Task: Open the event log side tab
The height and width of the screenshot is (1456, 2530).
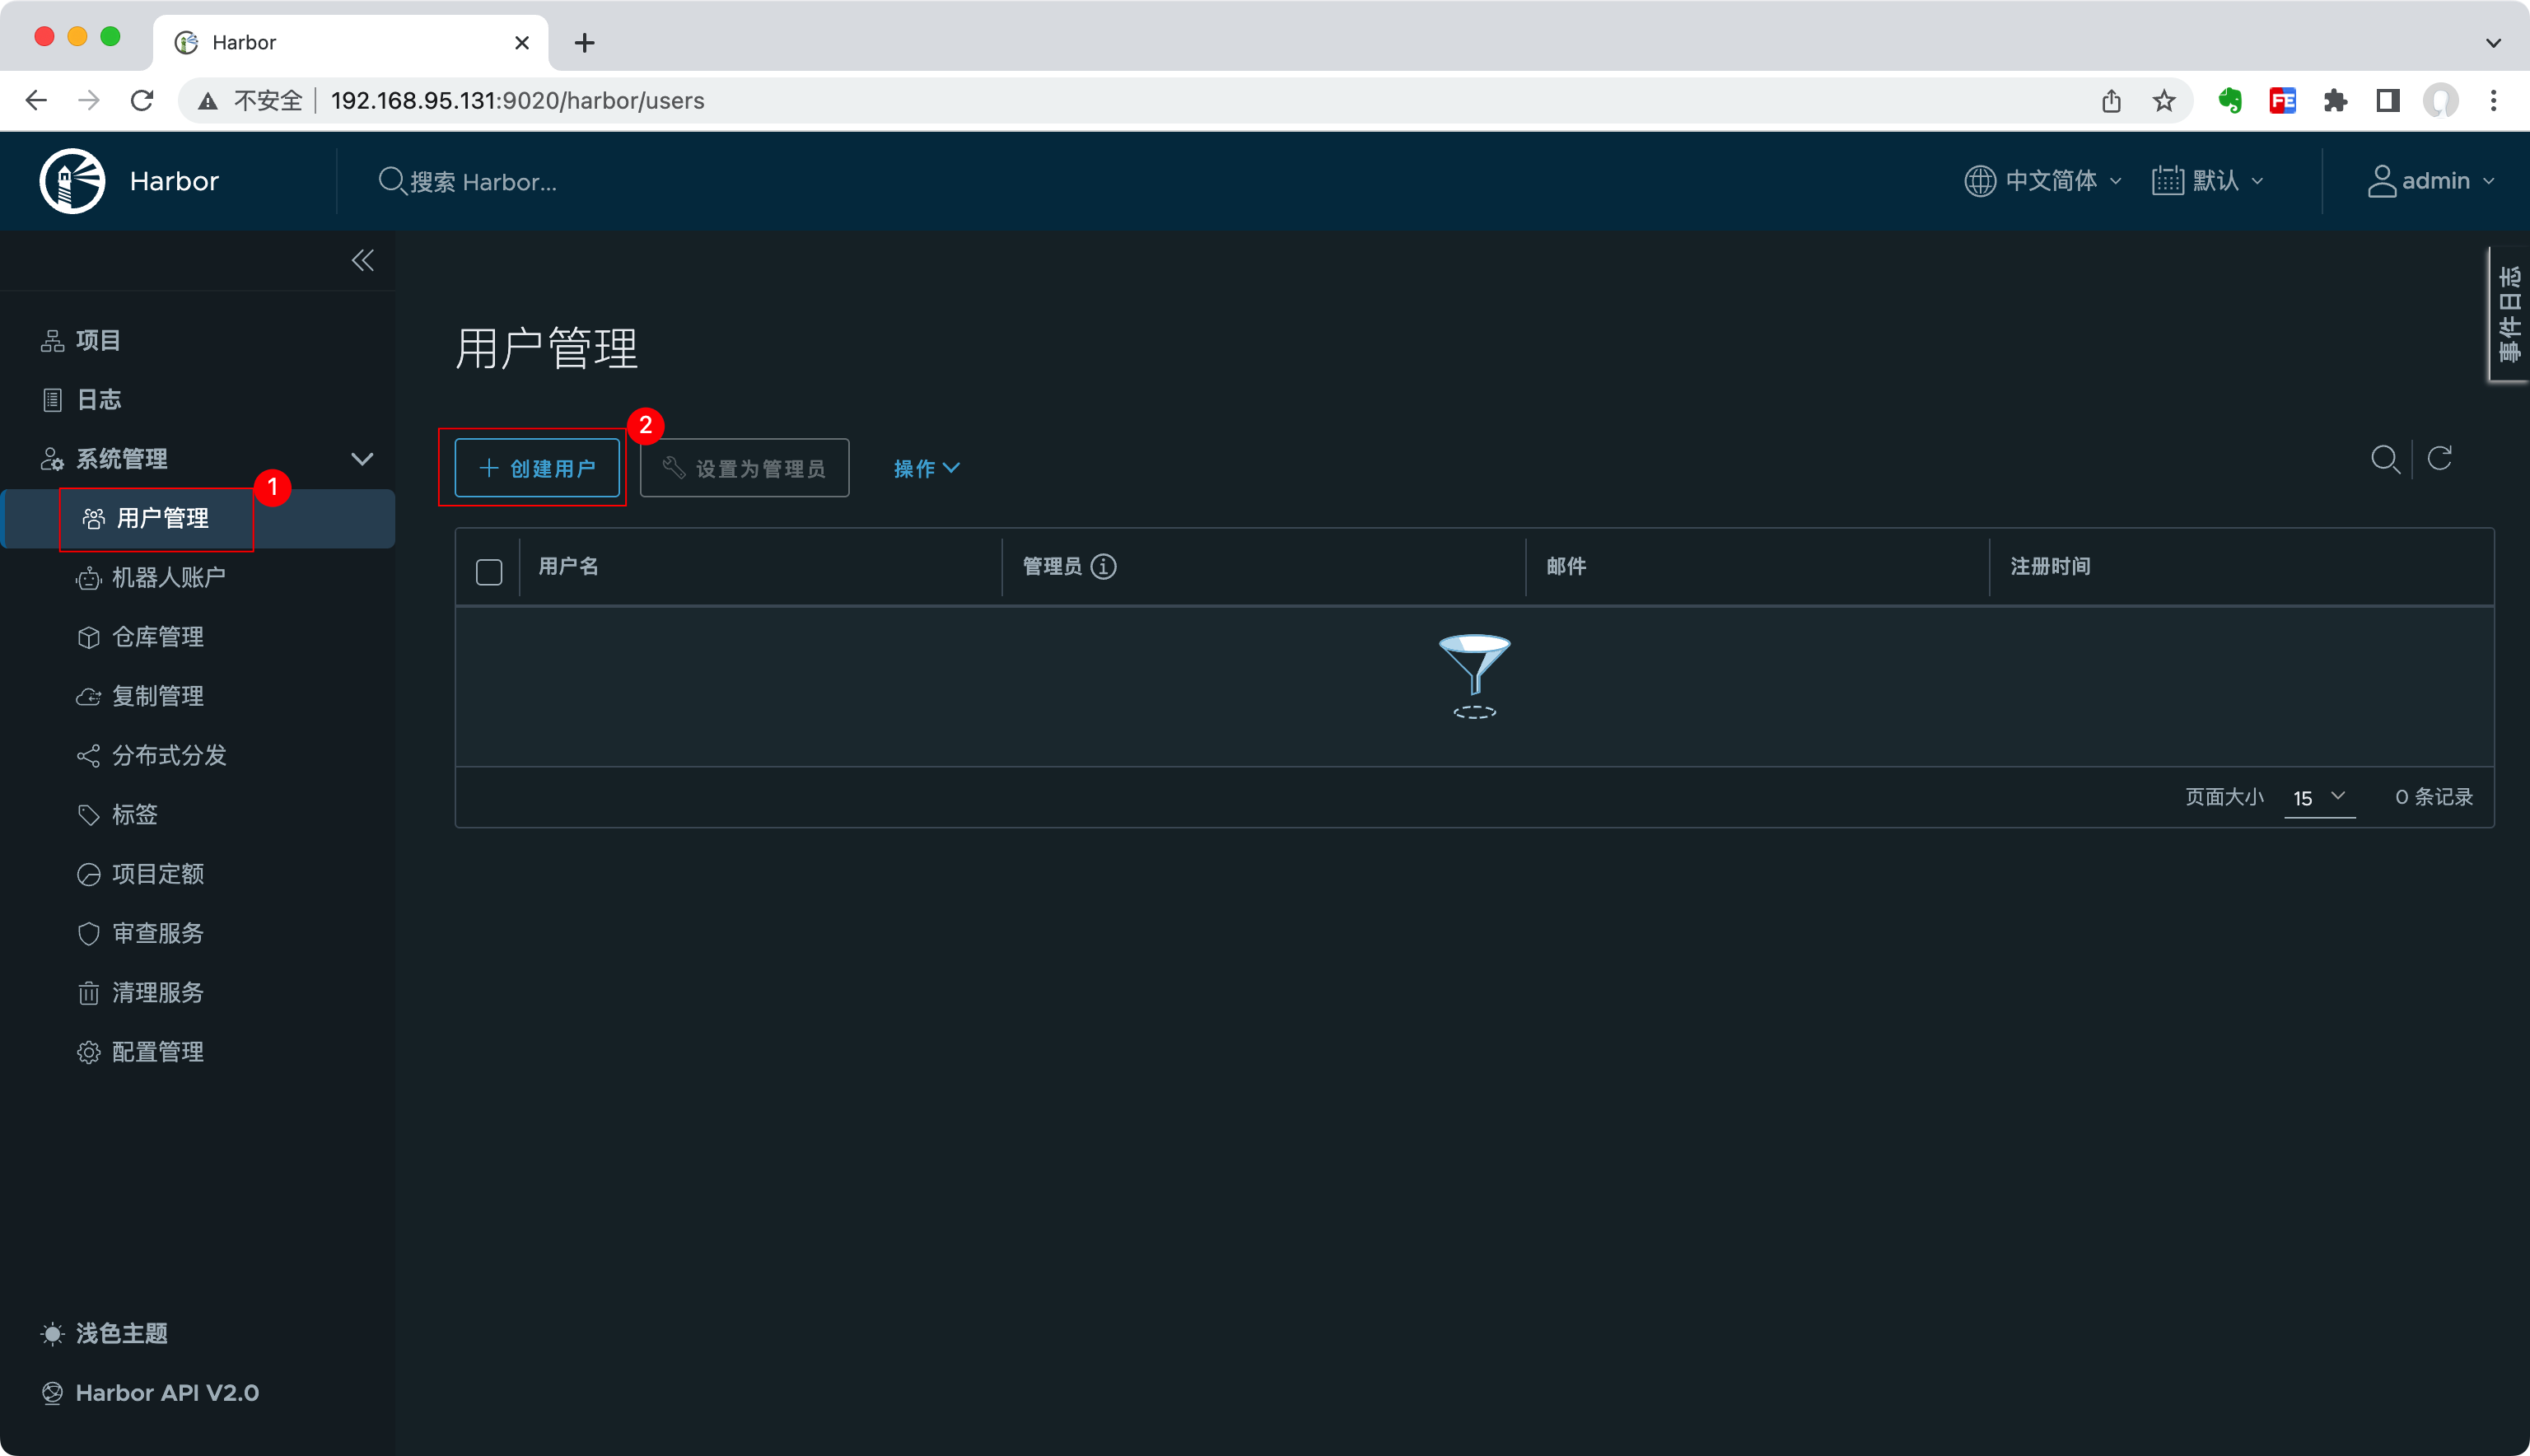Action: pyautogui.click(x=2508, y=314)
